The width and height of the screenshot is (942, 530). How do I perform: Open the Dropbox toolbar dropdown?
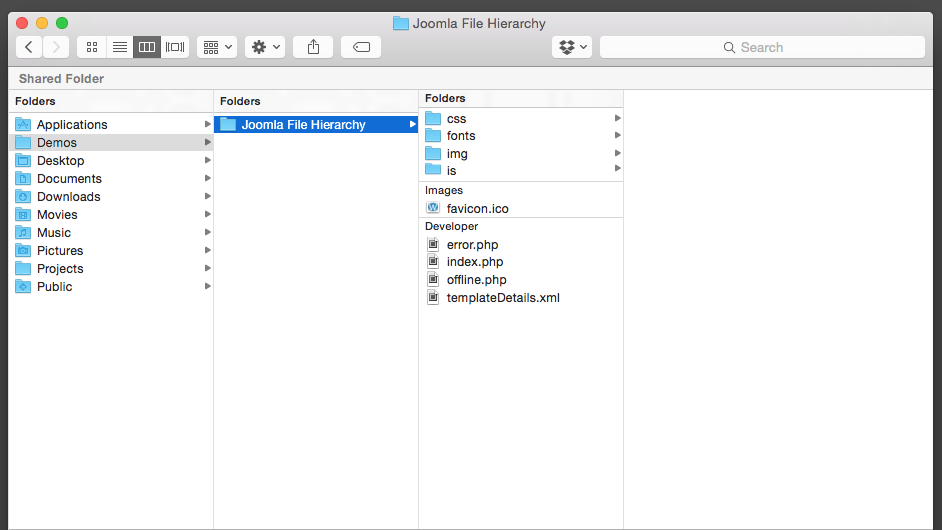coord(571,47)
